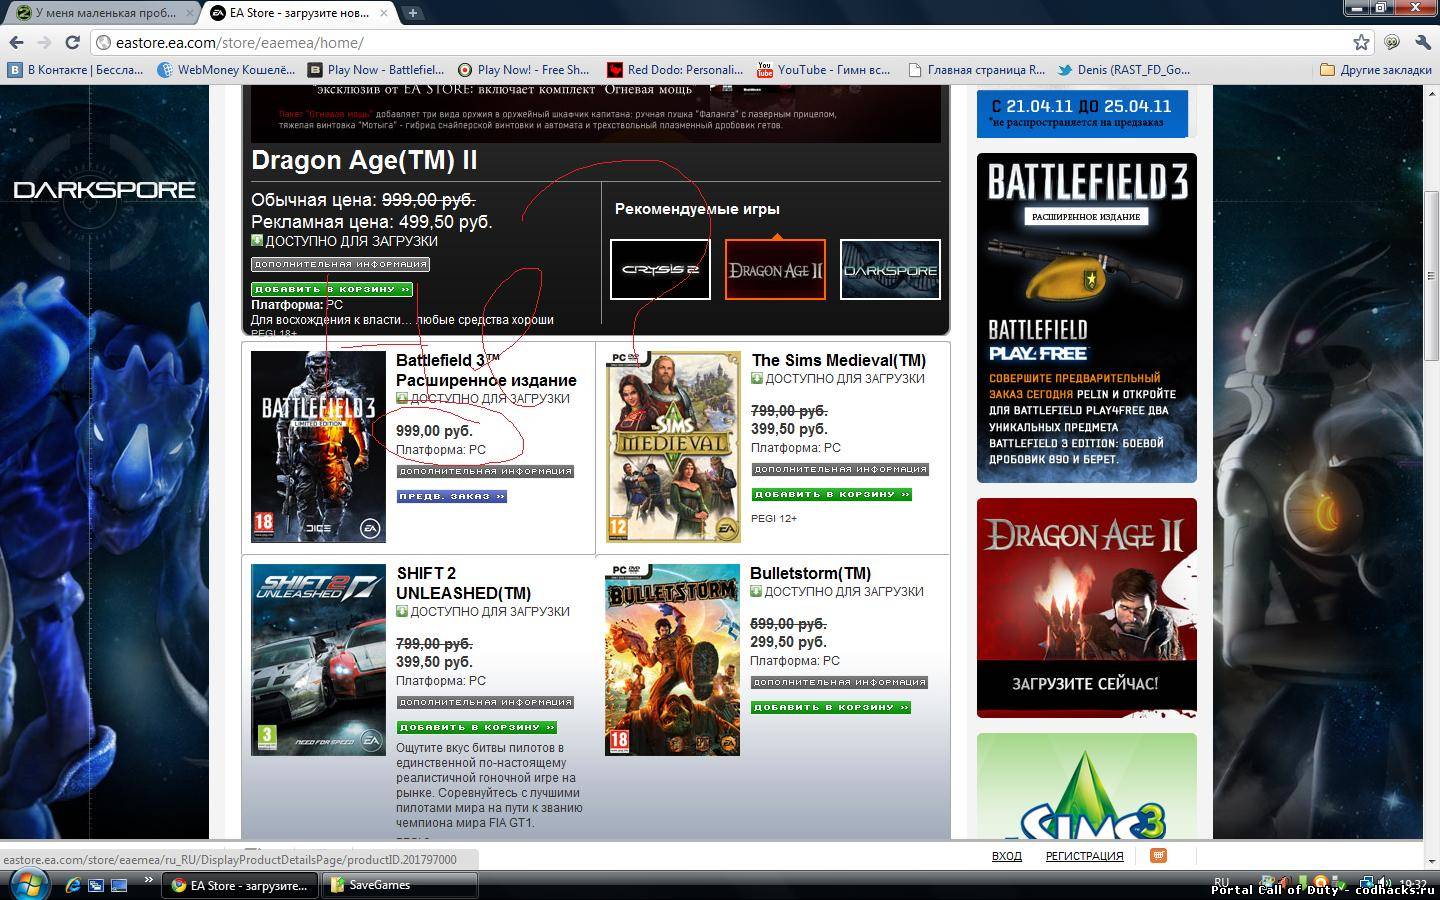Click Battlefield 3 'Дополнительная информация' button
This screenshot has width=1440, height=900.
pos(485,471)
